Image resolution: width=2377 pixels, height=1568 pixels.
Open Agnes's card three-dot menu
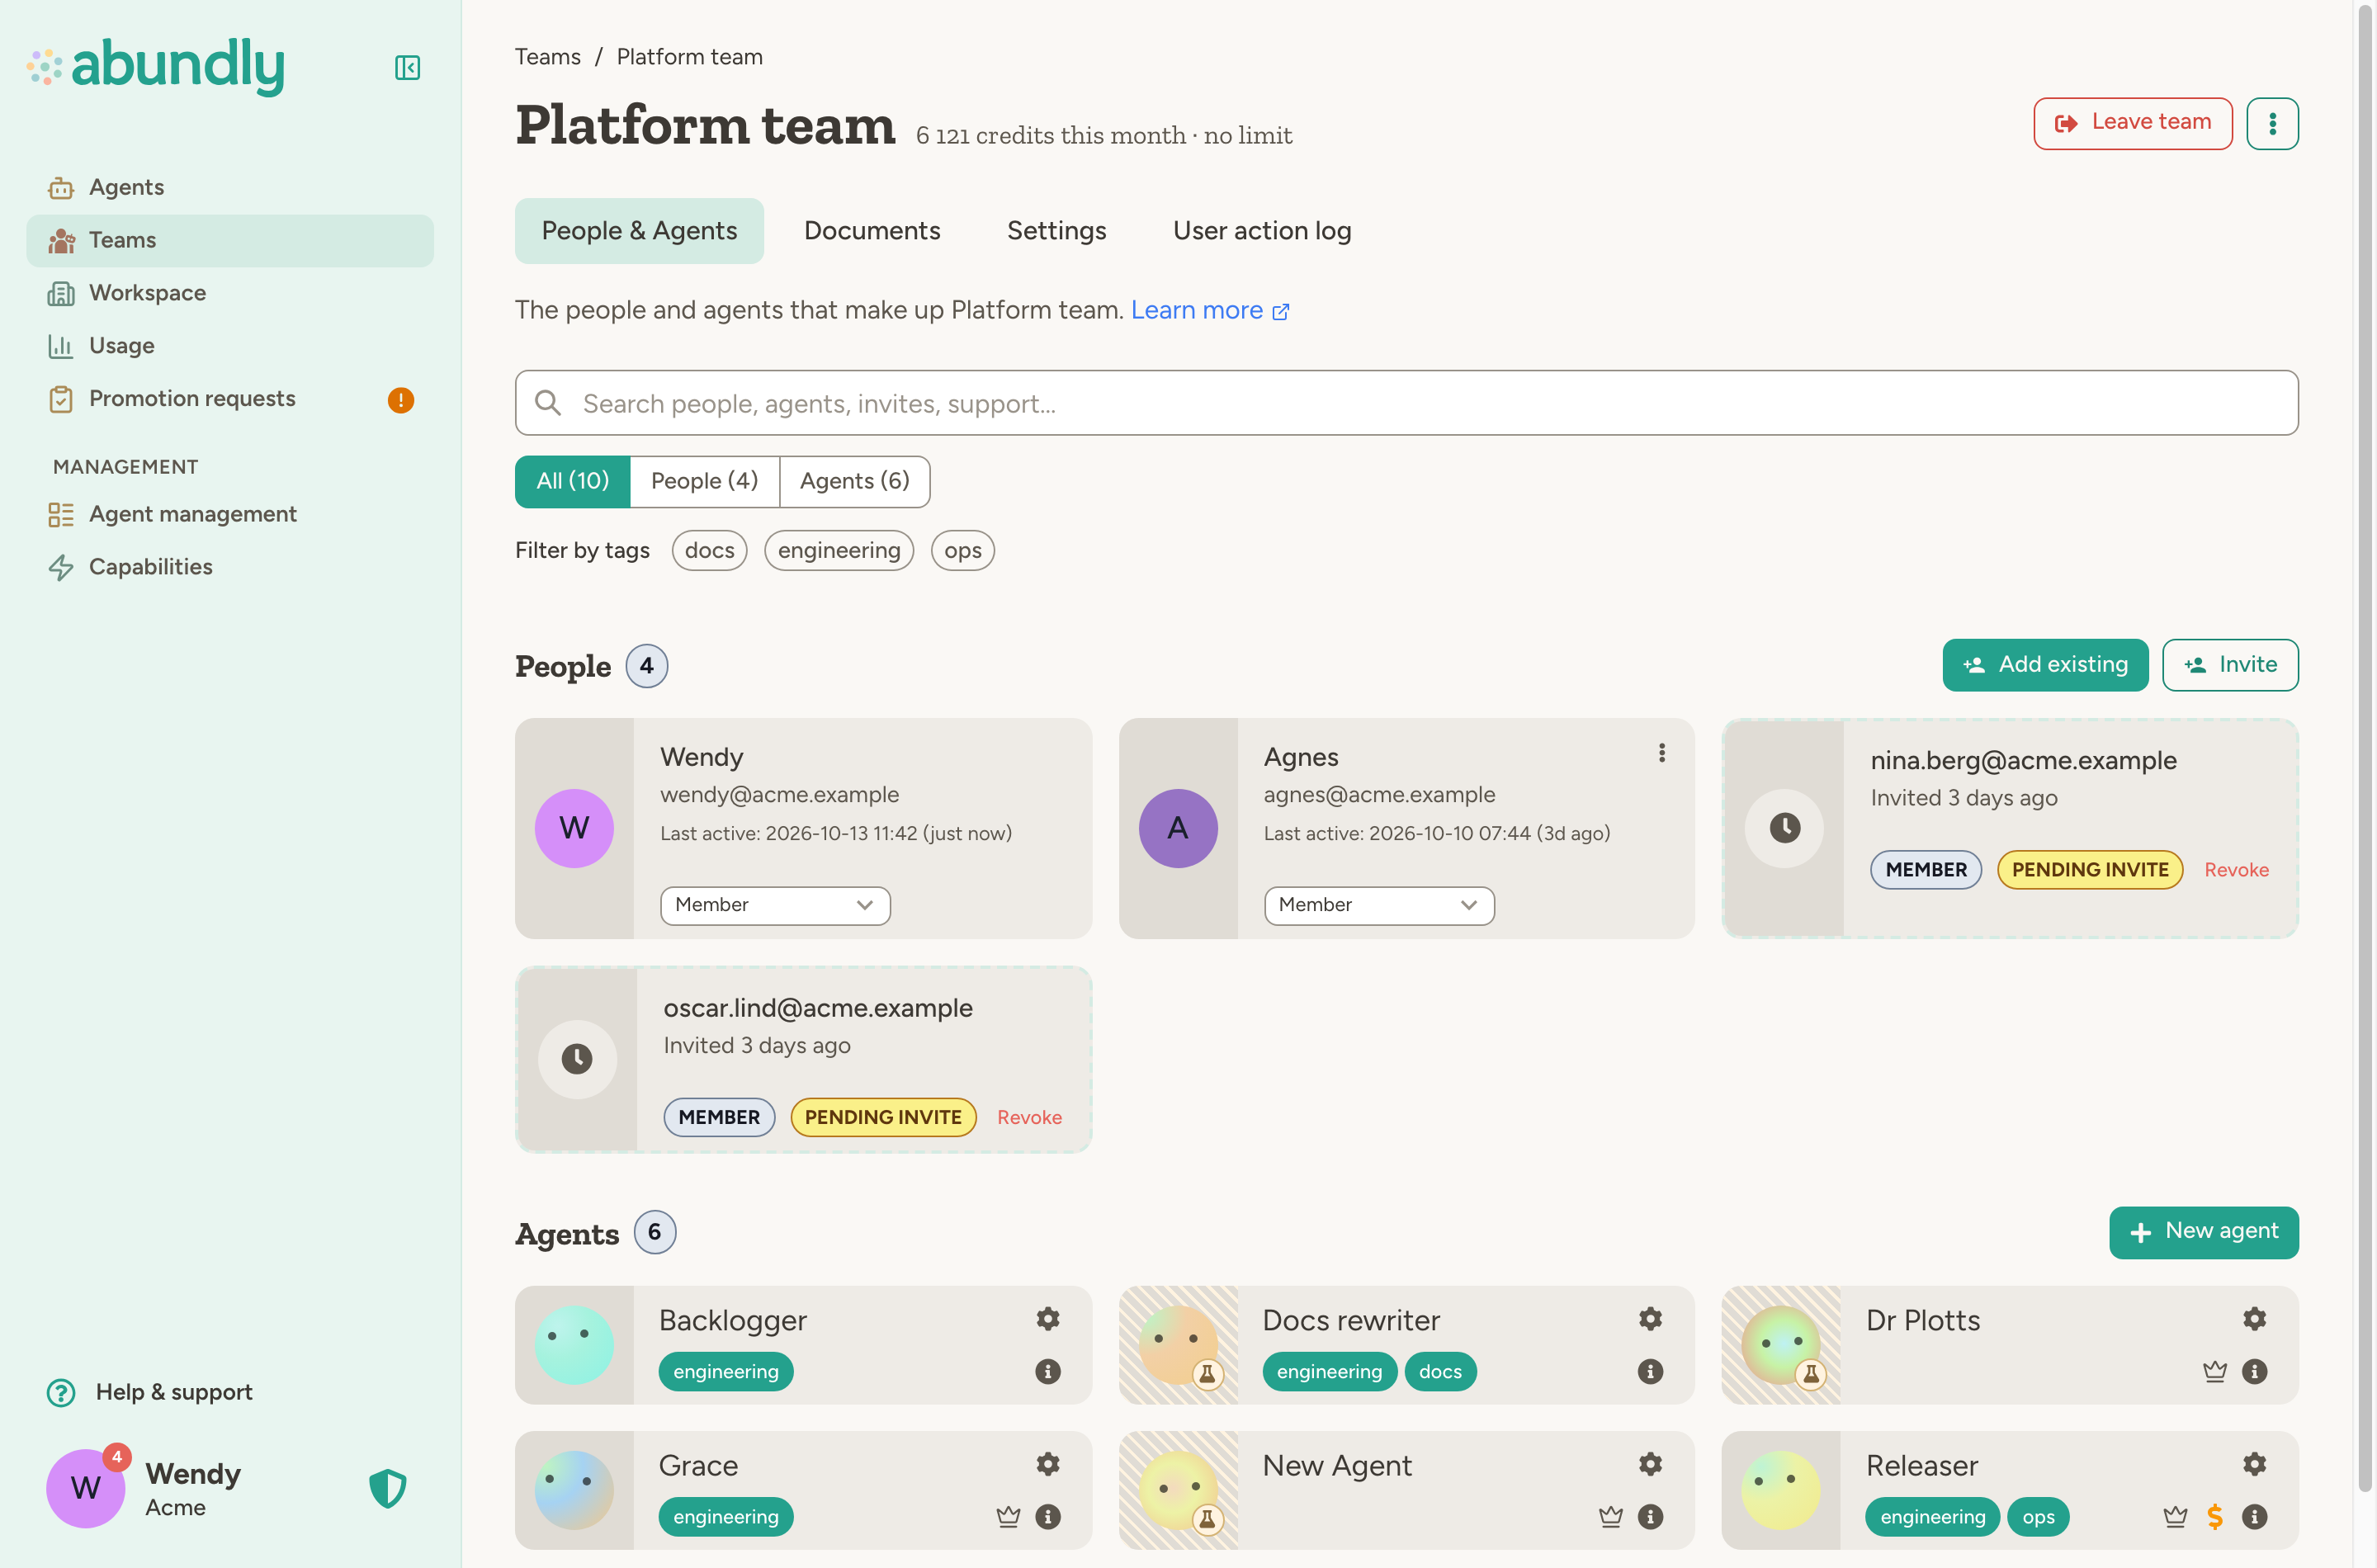click(x=1661, y=753)
